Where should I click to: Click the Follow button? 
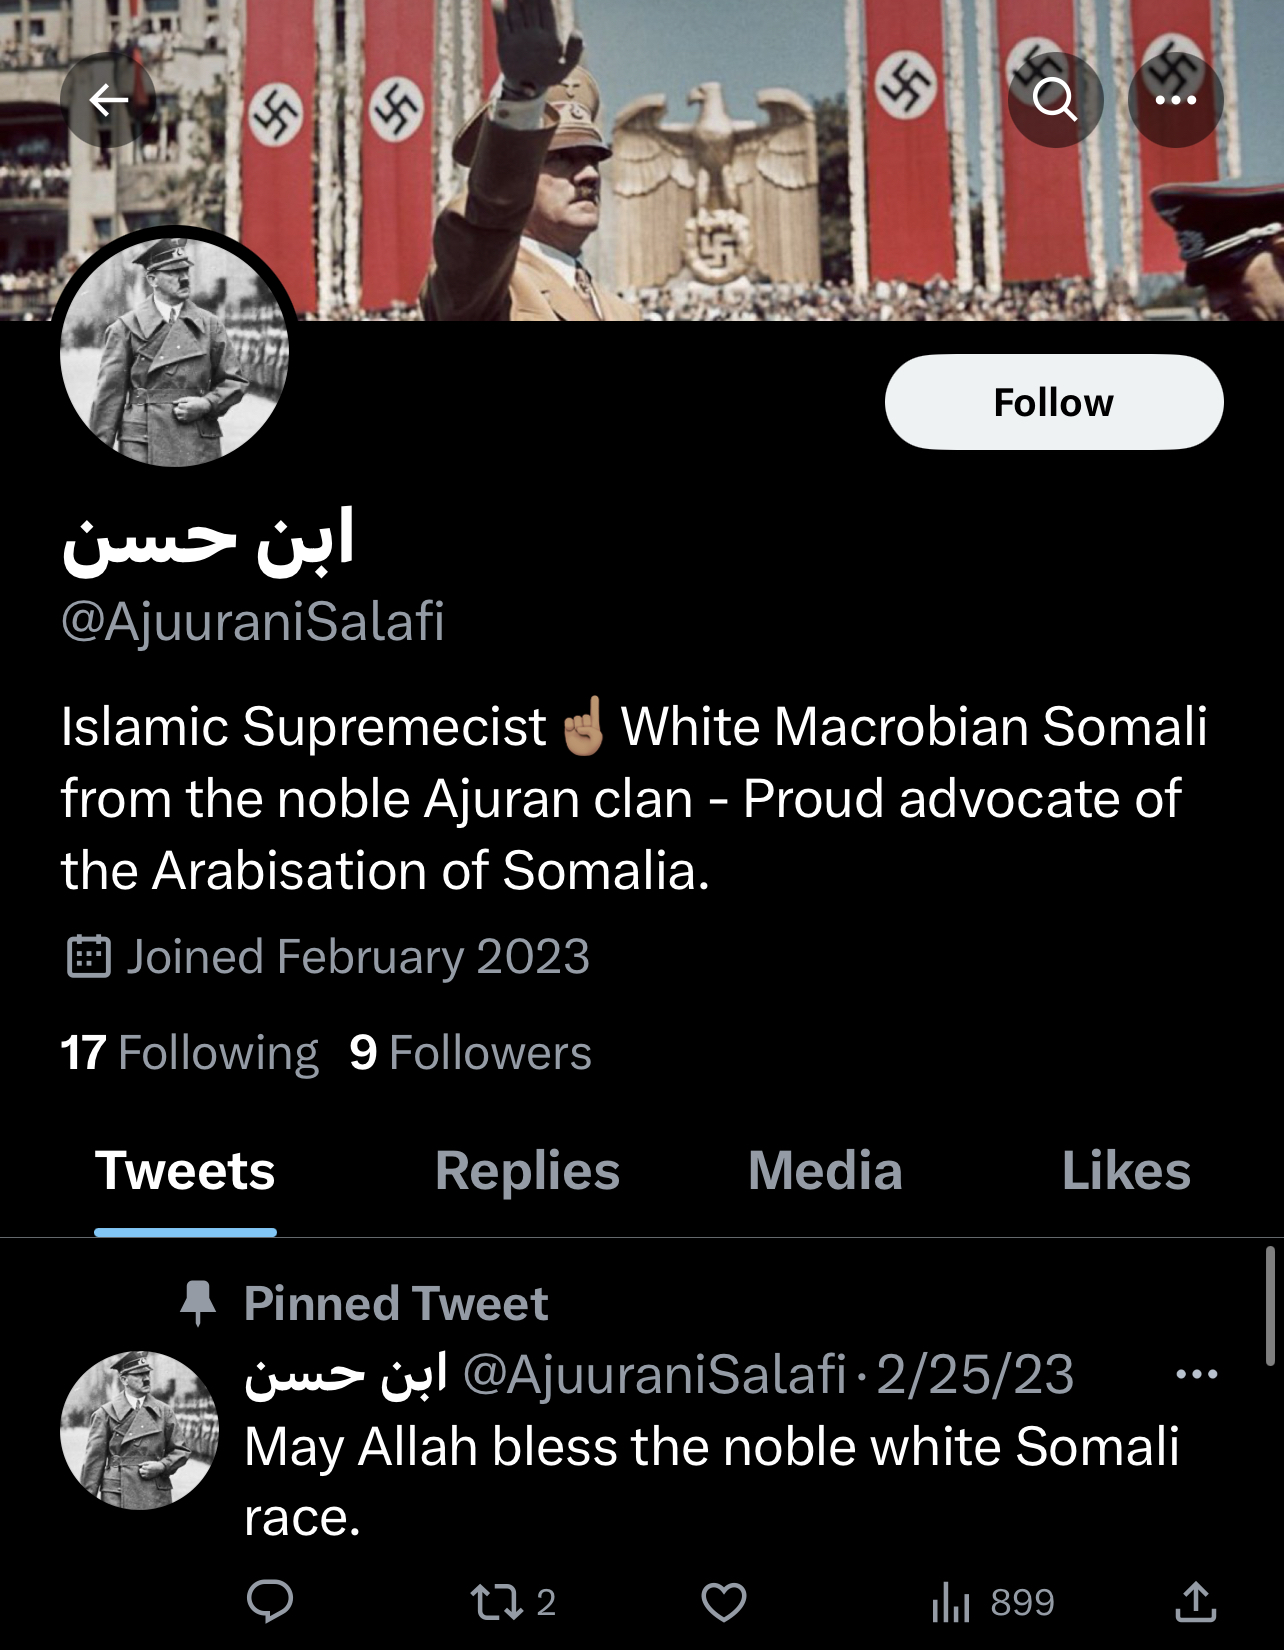[1054, 402]
